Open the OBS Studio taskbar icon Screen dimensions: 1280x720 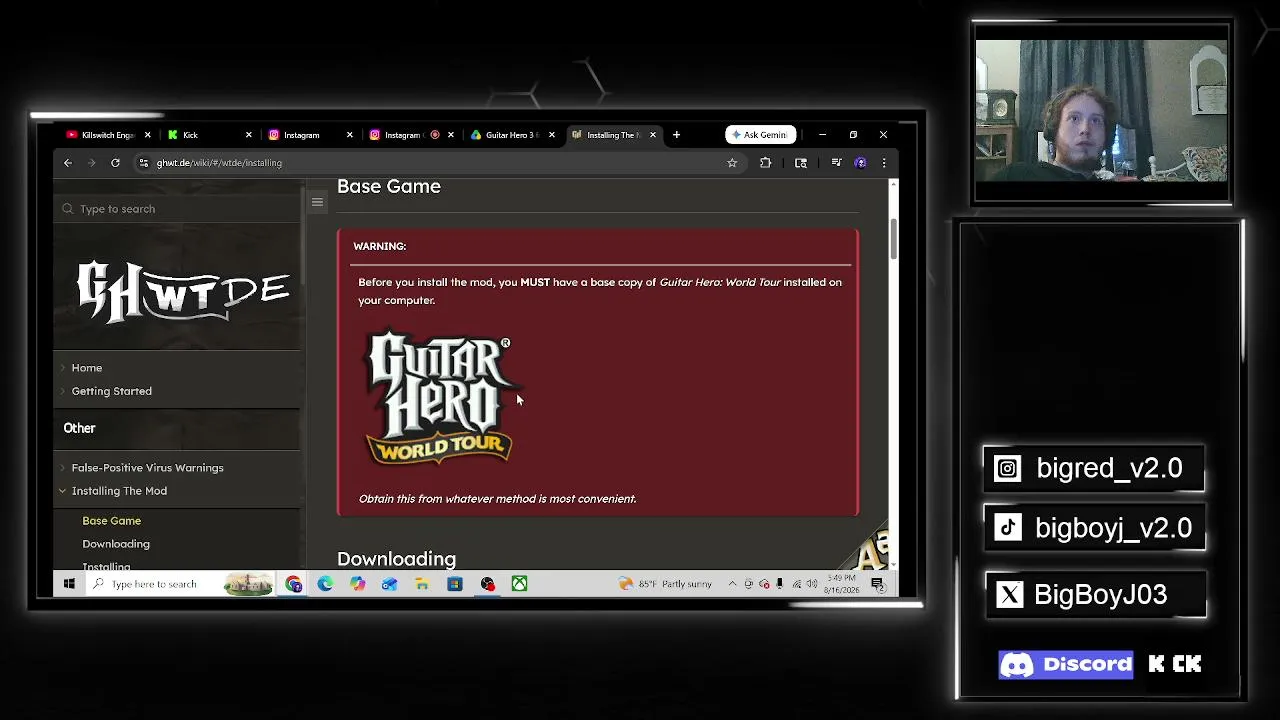coord(487,584)
